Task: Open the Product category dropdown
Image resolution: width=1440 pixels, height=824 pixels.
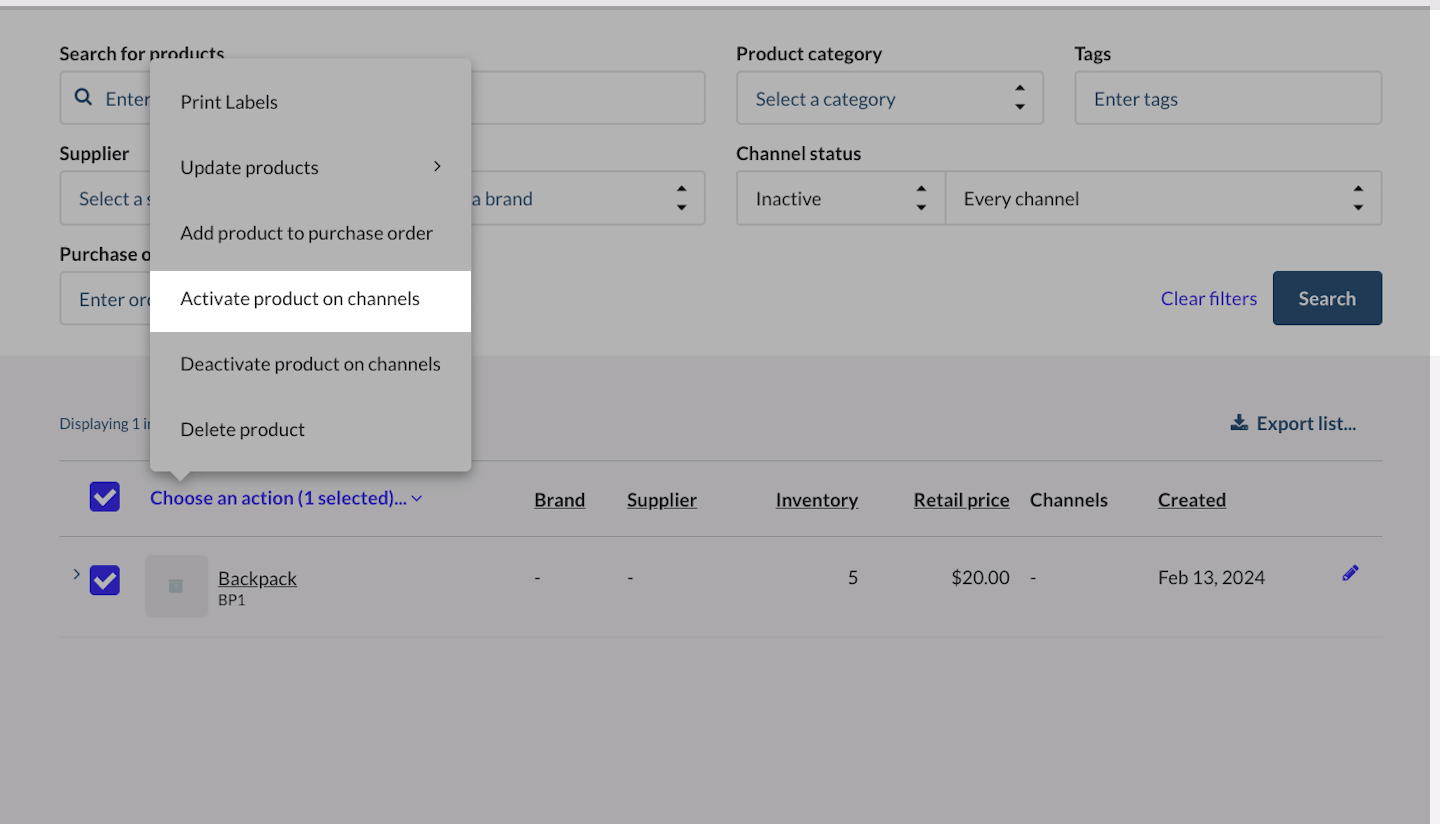Action: click(x=889, y=99)
